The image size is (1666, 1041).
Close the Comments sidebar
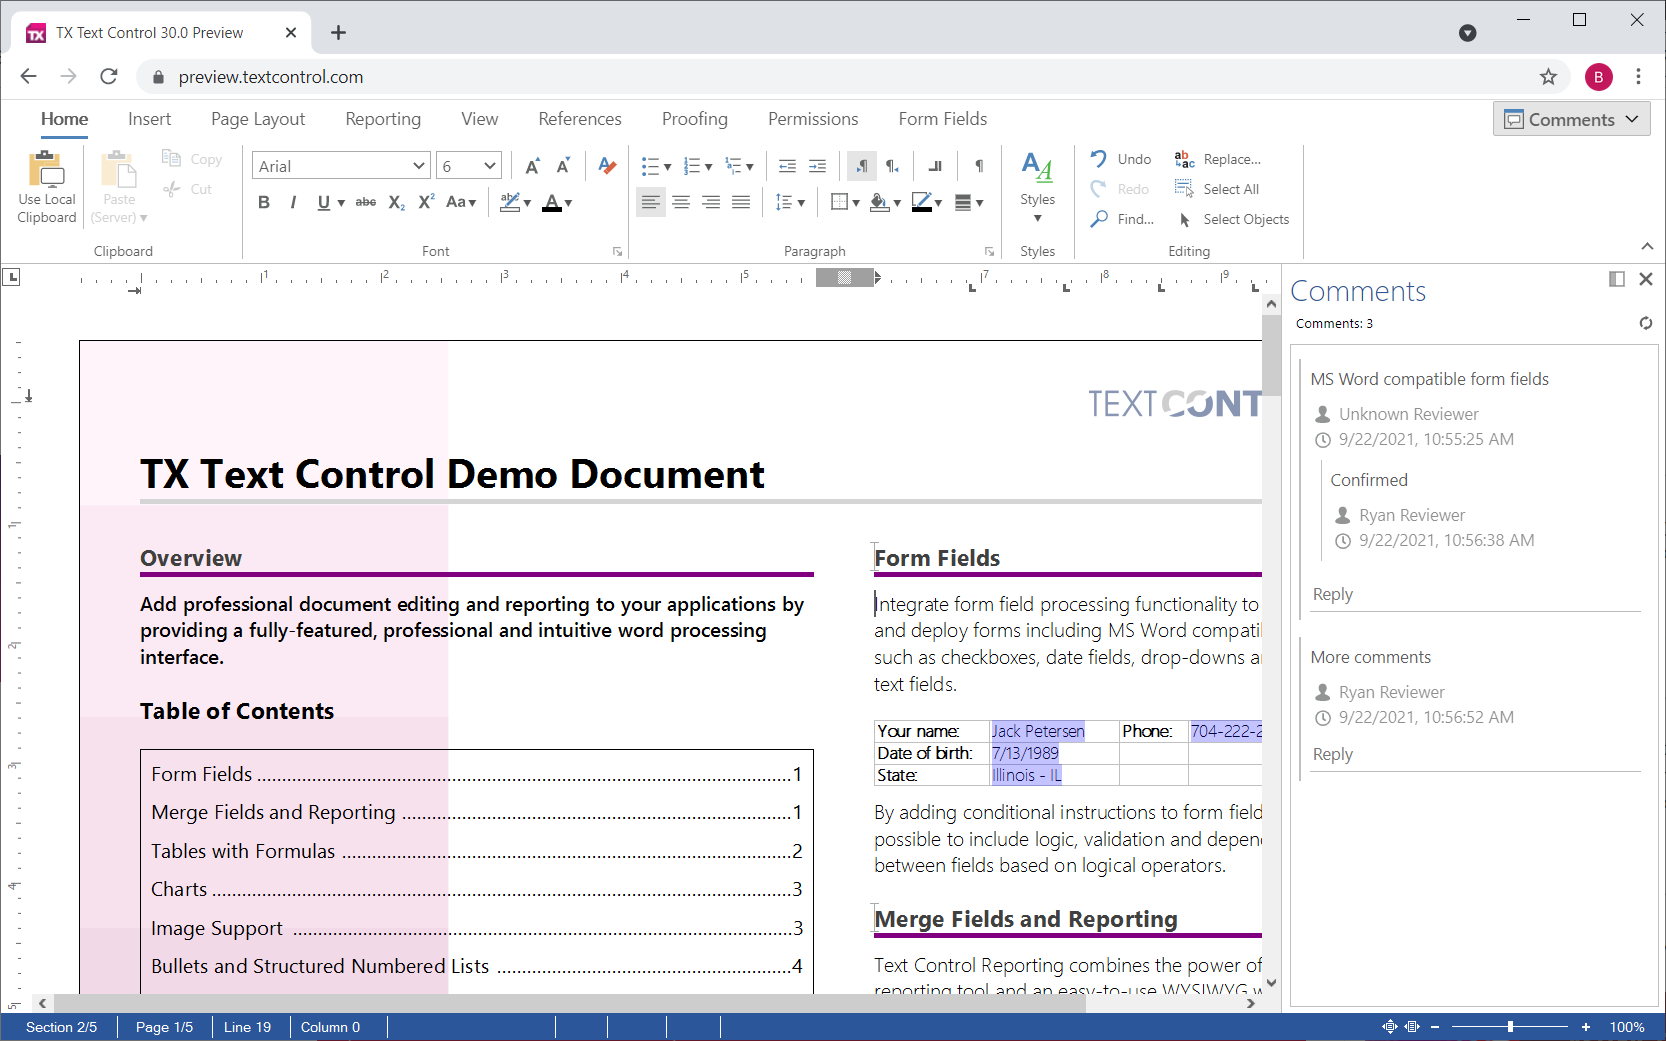pyautogui.click(x=1646, y=279)
